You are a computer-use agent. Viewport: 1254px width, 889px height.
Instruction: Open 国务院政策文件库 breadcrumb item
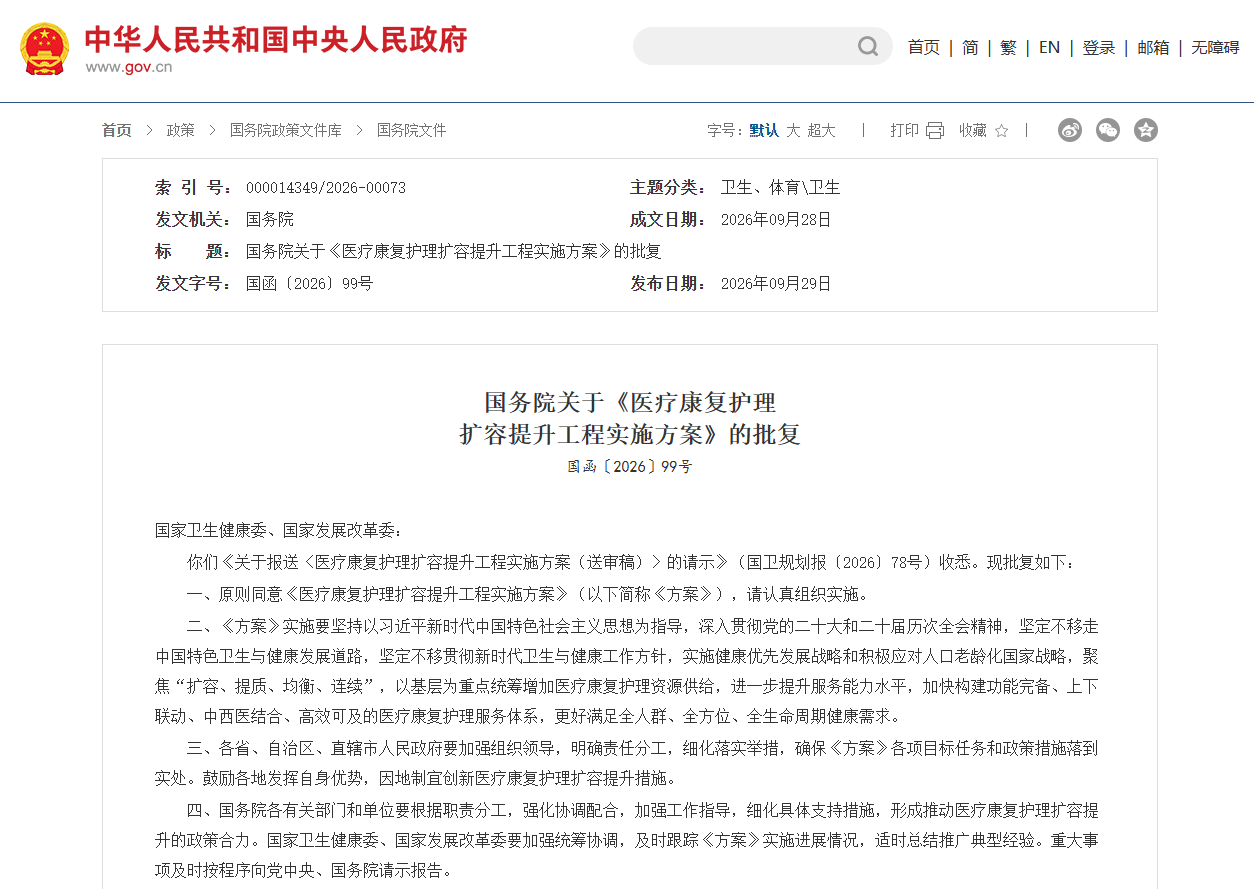(x=286, y=131)
